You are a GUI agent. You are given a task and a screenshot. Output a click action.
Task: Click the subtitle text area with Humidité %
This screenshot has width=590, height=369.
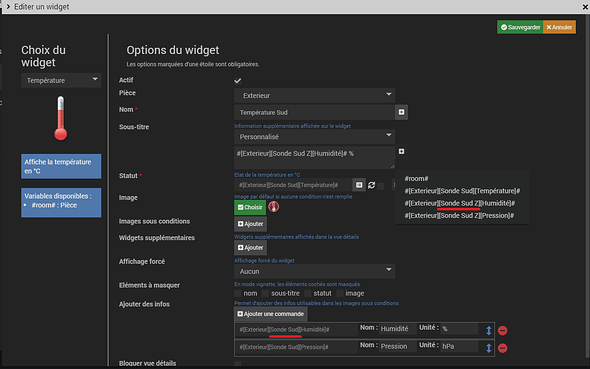(314, 157)
